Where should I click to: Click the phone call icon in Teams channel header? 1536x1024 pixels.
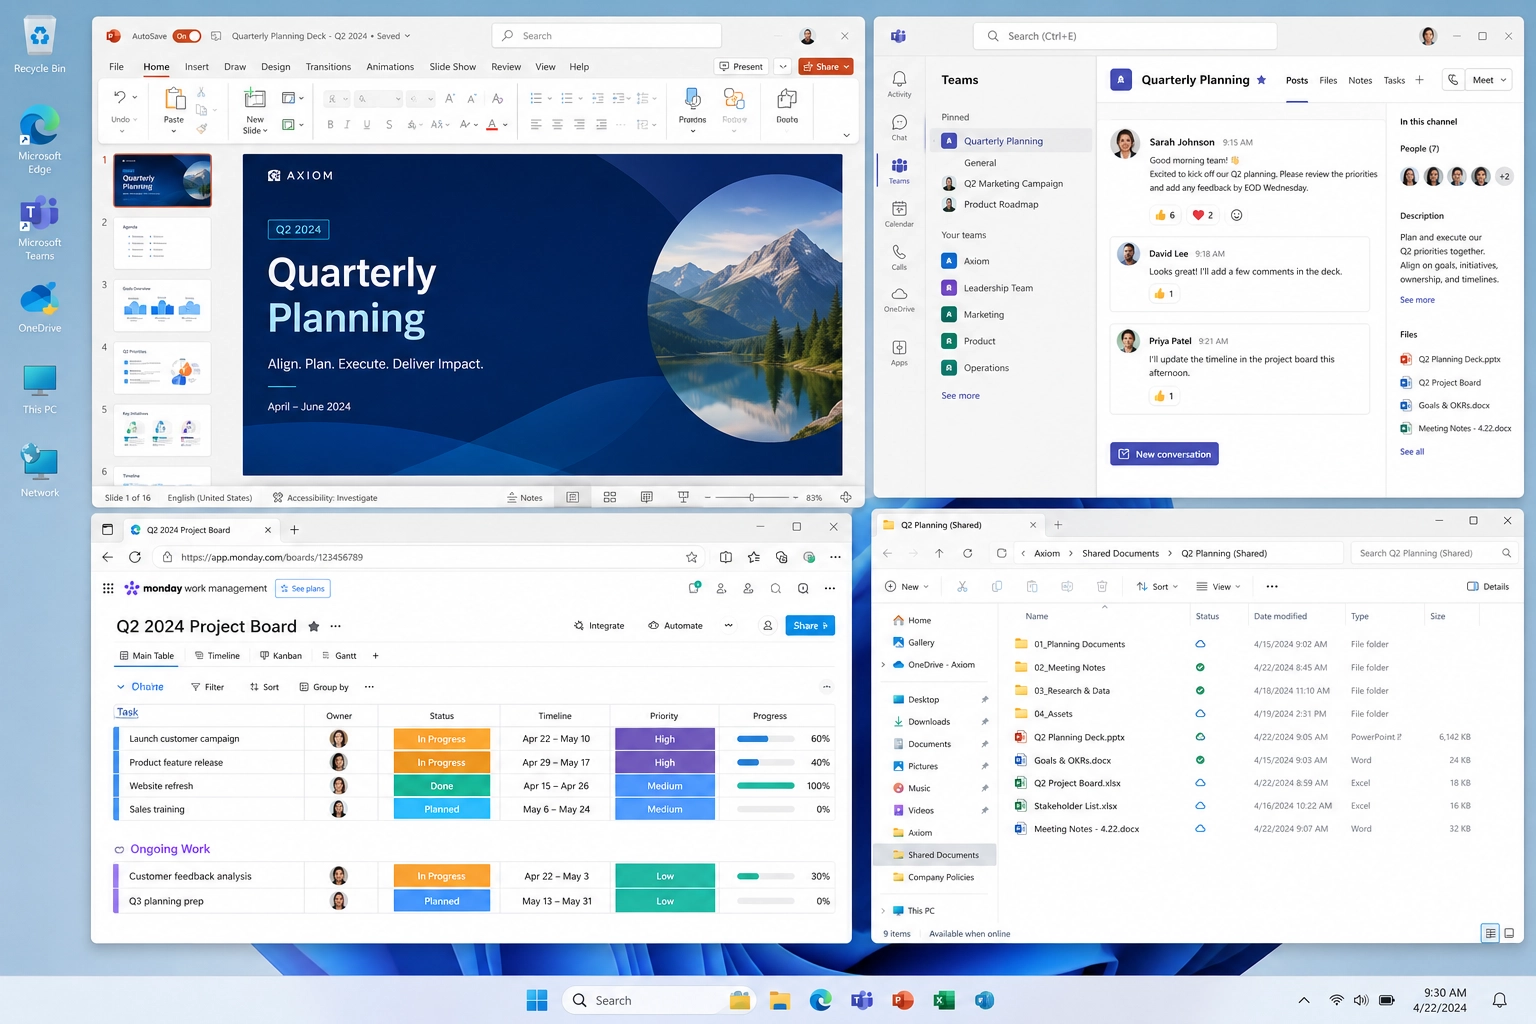pyautogui.click(x=1452, y=80)
